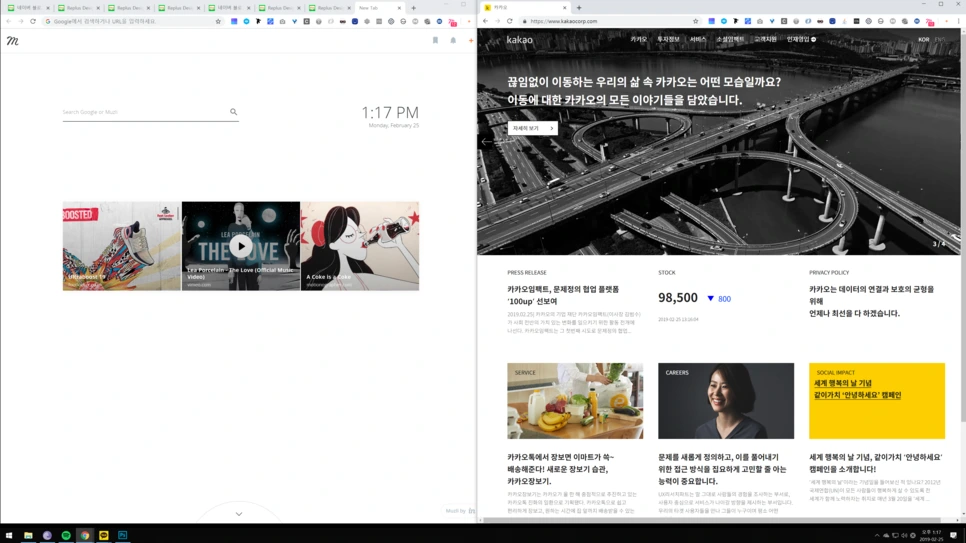Image resolution: width=966 pixels, height=543 pixels.
Task: Expand more Muzli content with down chevron
Action: coord(239,514)
